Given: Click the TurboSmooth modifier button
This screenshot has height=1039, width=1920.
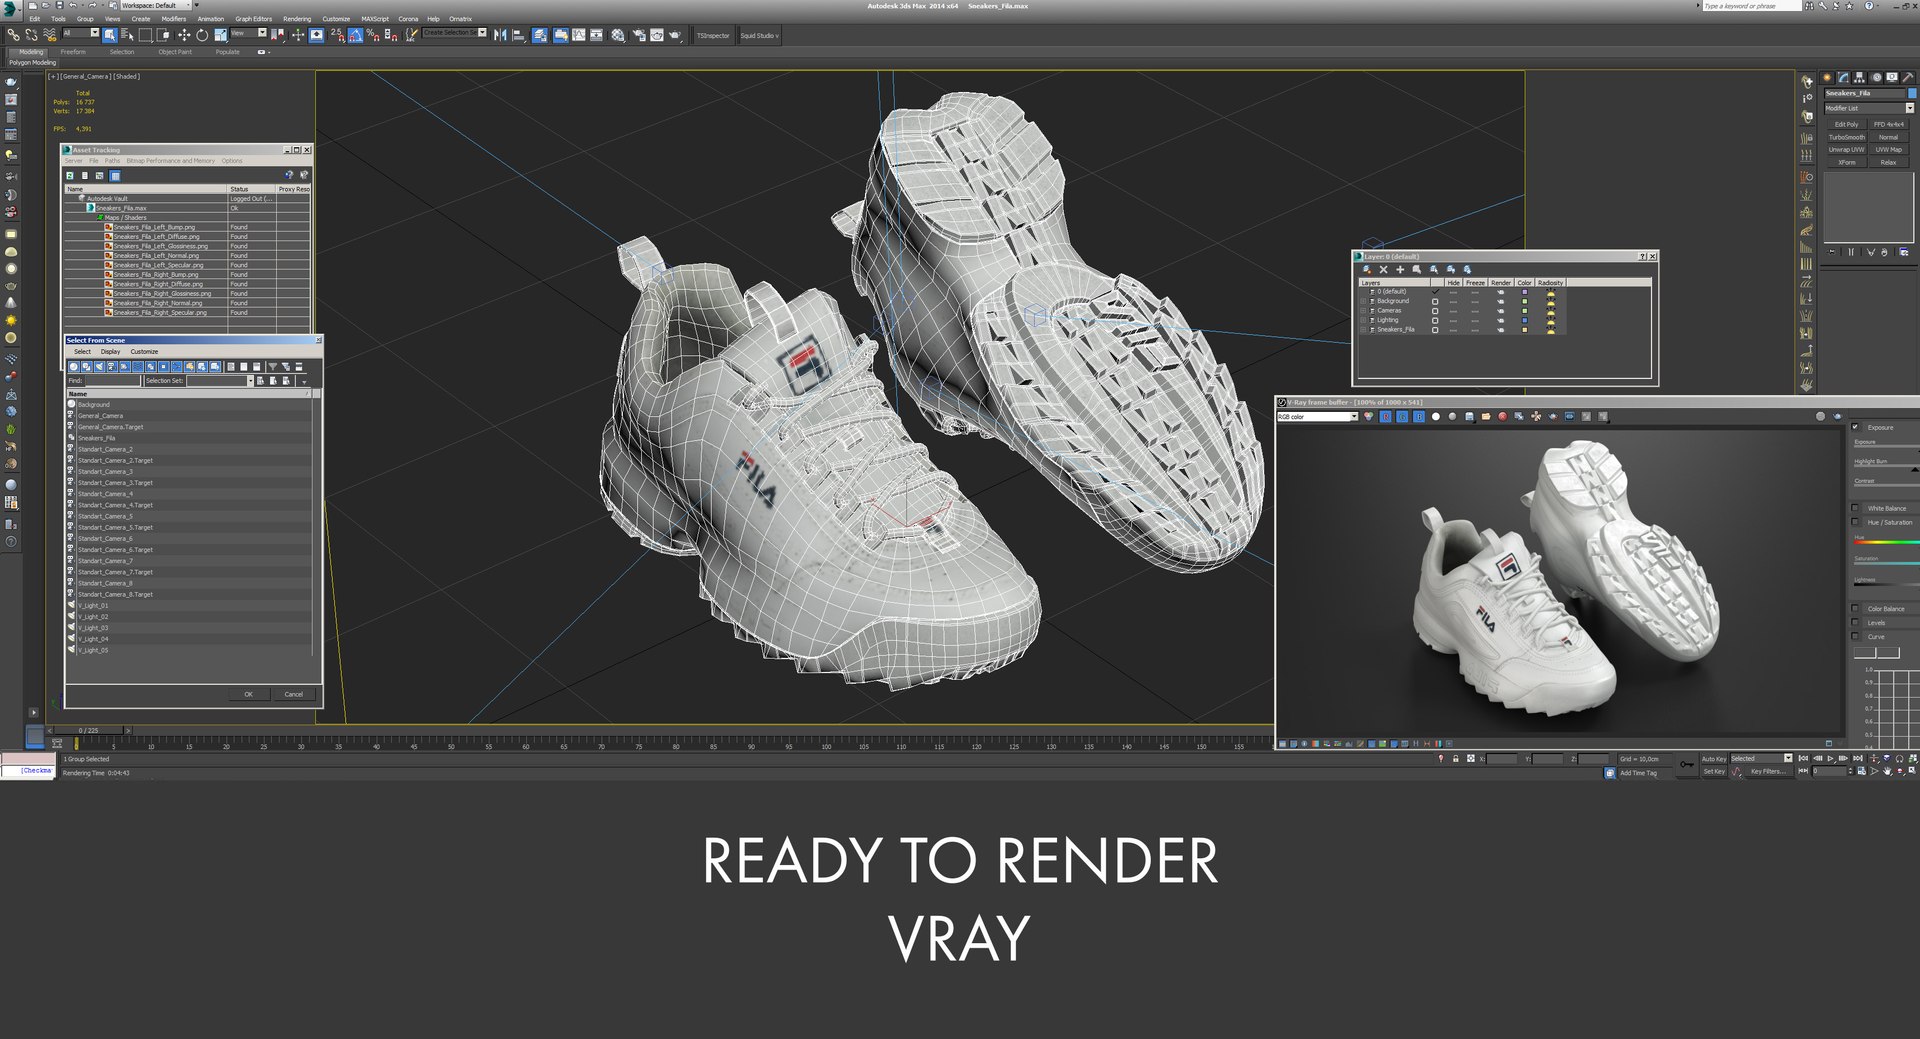Looking at the screenshot, I should pyautogui.click(x=1846, y=137).
